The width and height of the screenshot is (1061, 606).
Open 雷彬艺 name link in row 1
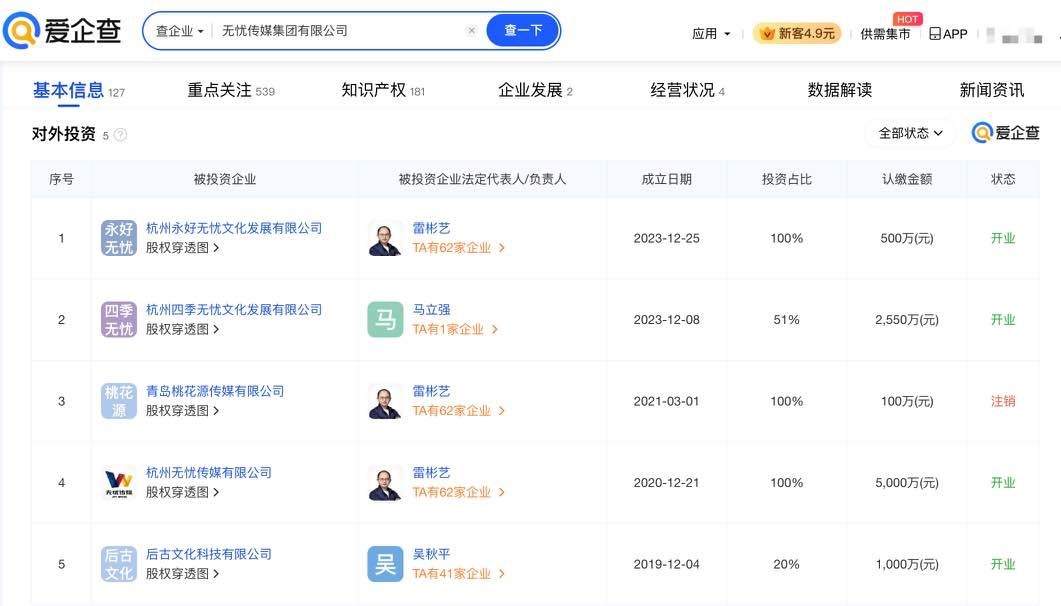point(431,228)
